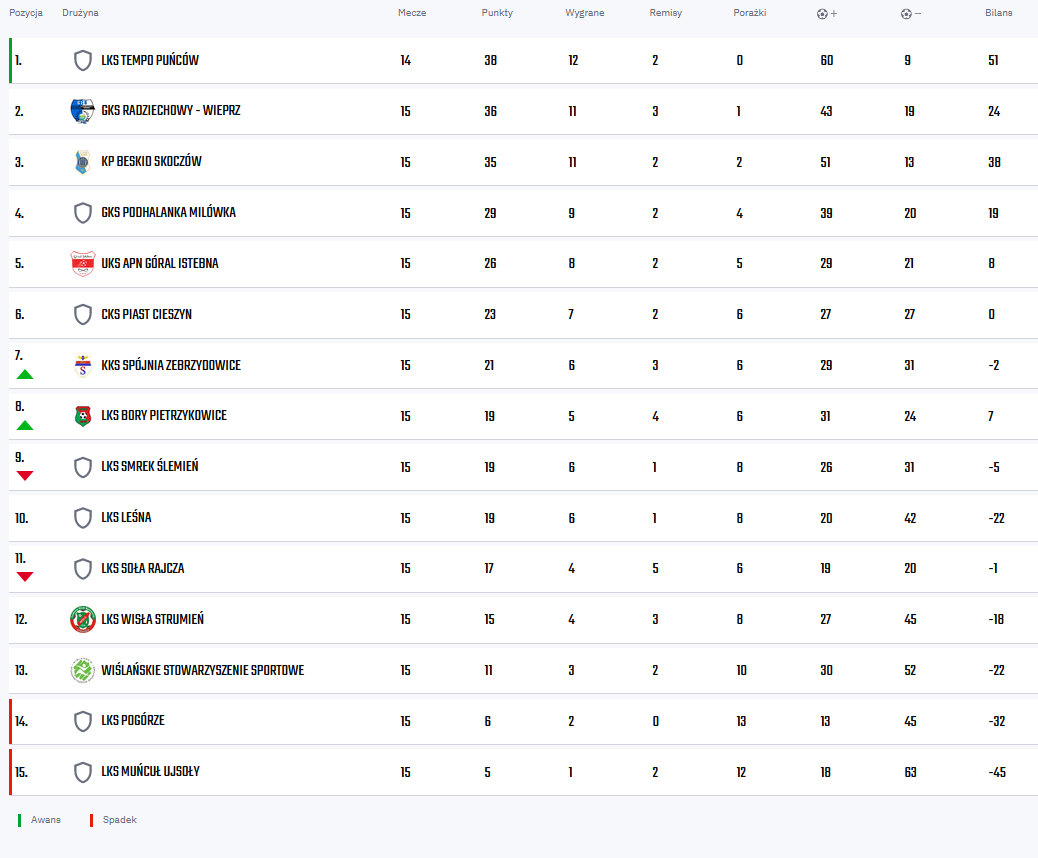
Task: Click KP Beskid Skoczów team logo
Action: pos(82,162)
